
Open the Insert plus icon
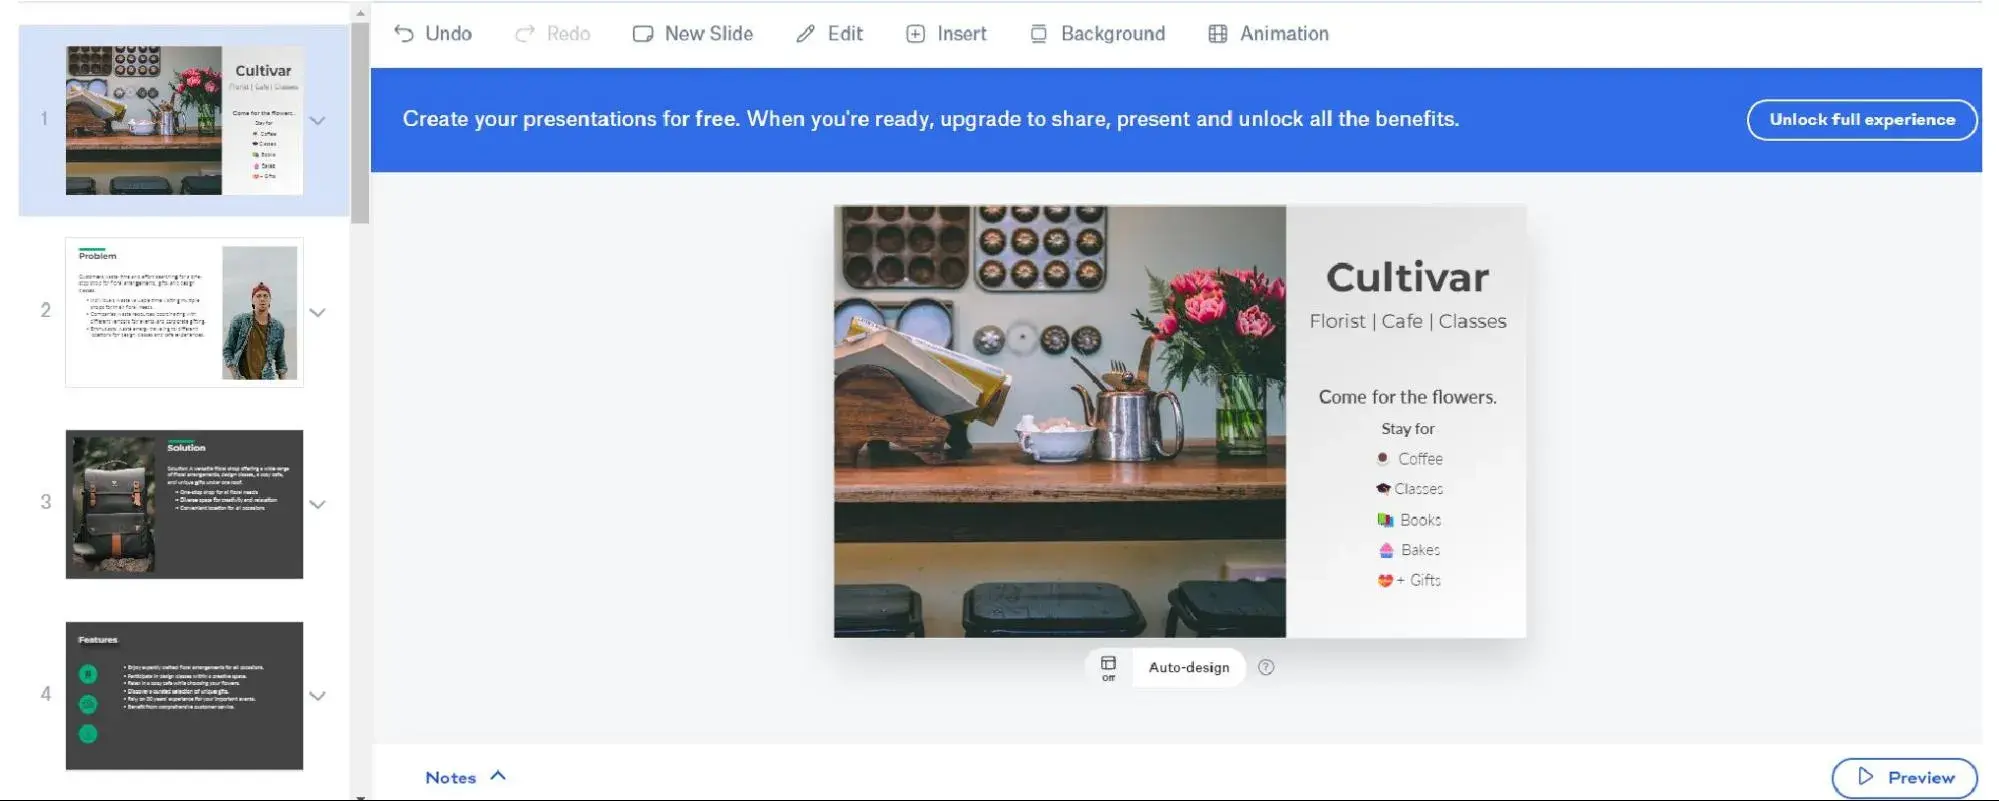tap(915, 34)
